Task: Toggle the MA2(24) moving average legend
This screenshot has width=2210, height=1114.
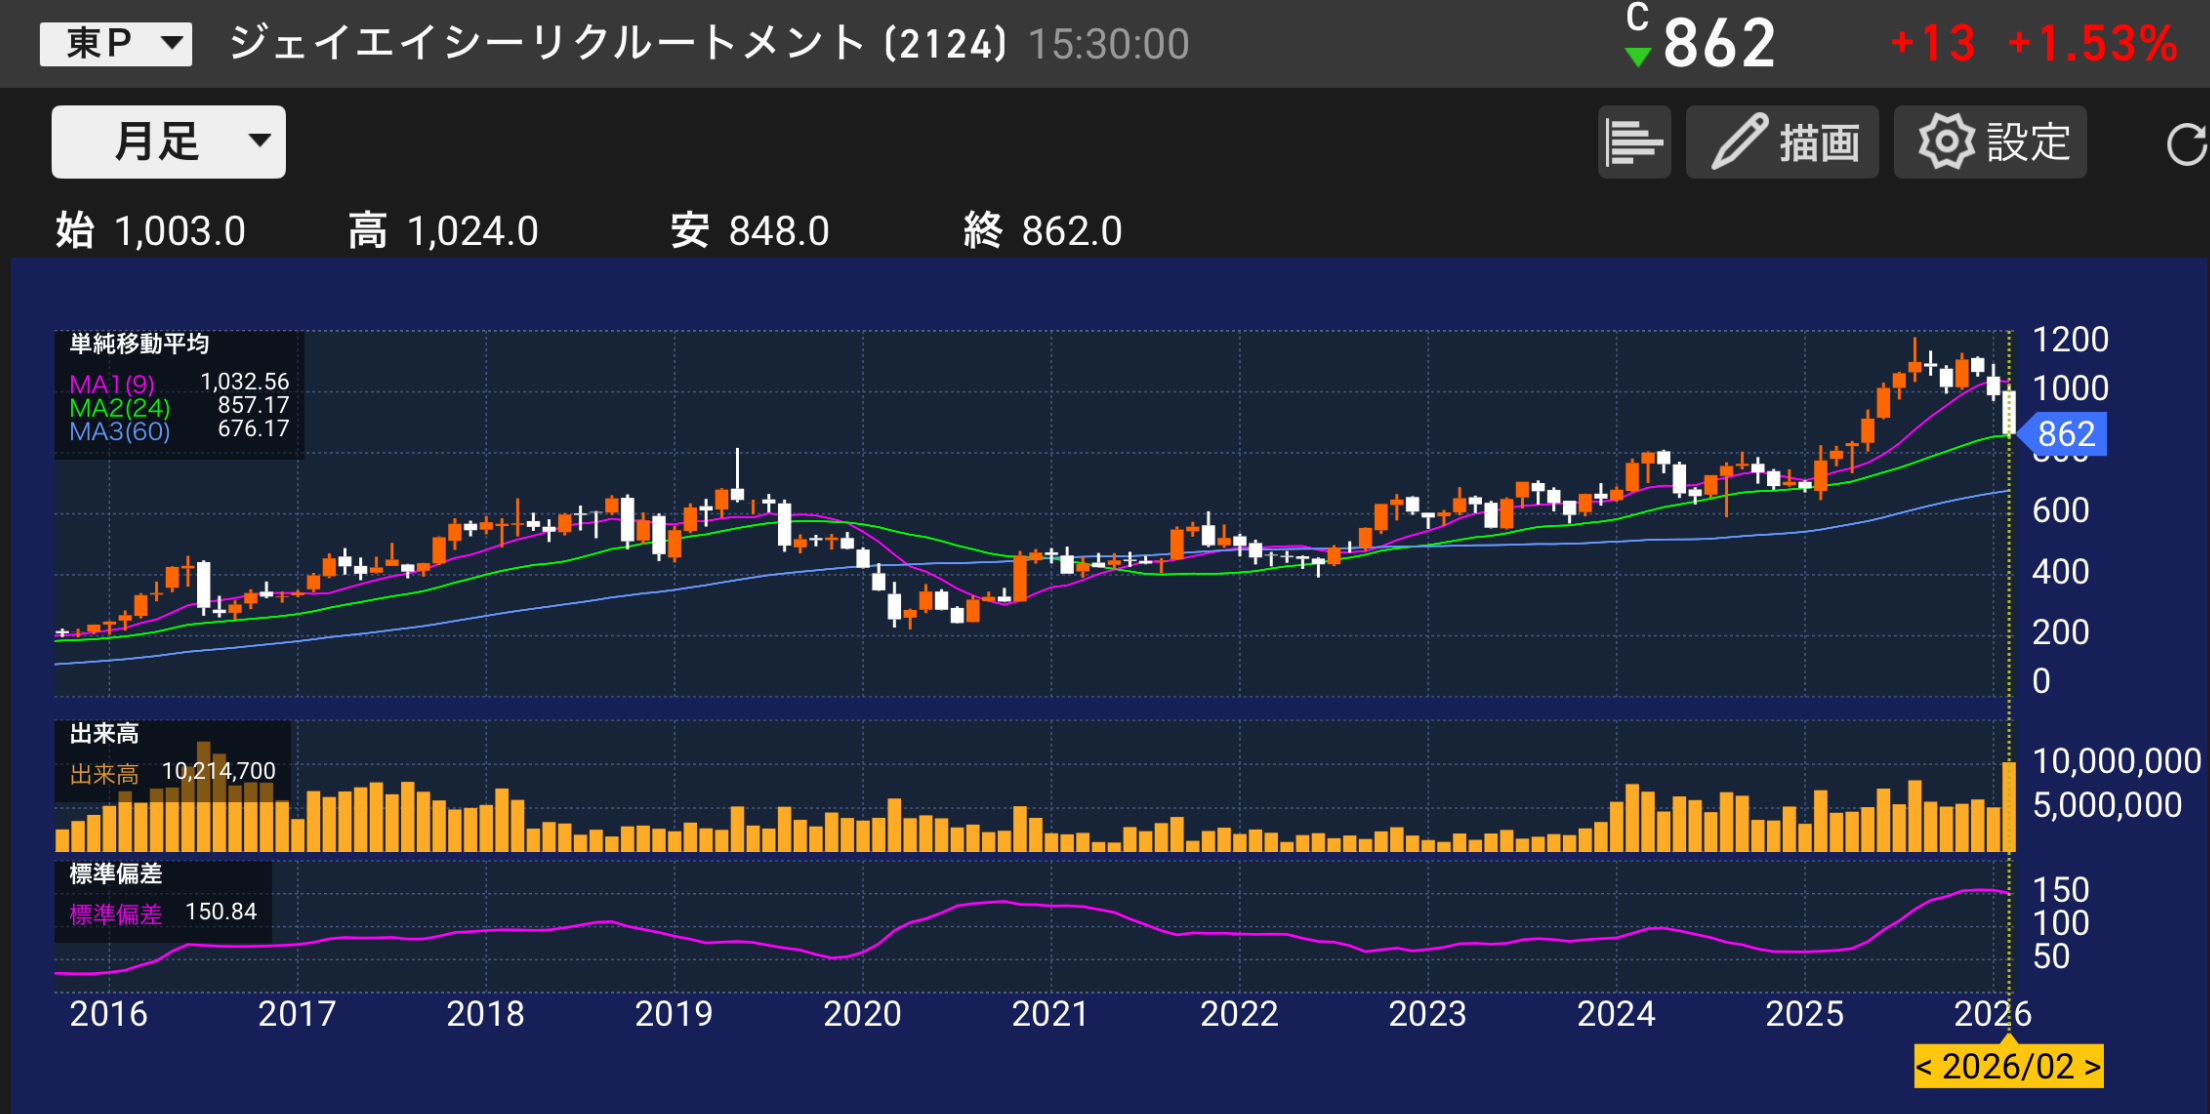Action: point(120,407)
